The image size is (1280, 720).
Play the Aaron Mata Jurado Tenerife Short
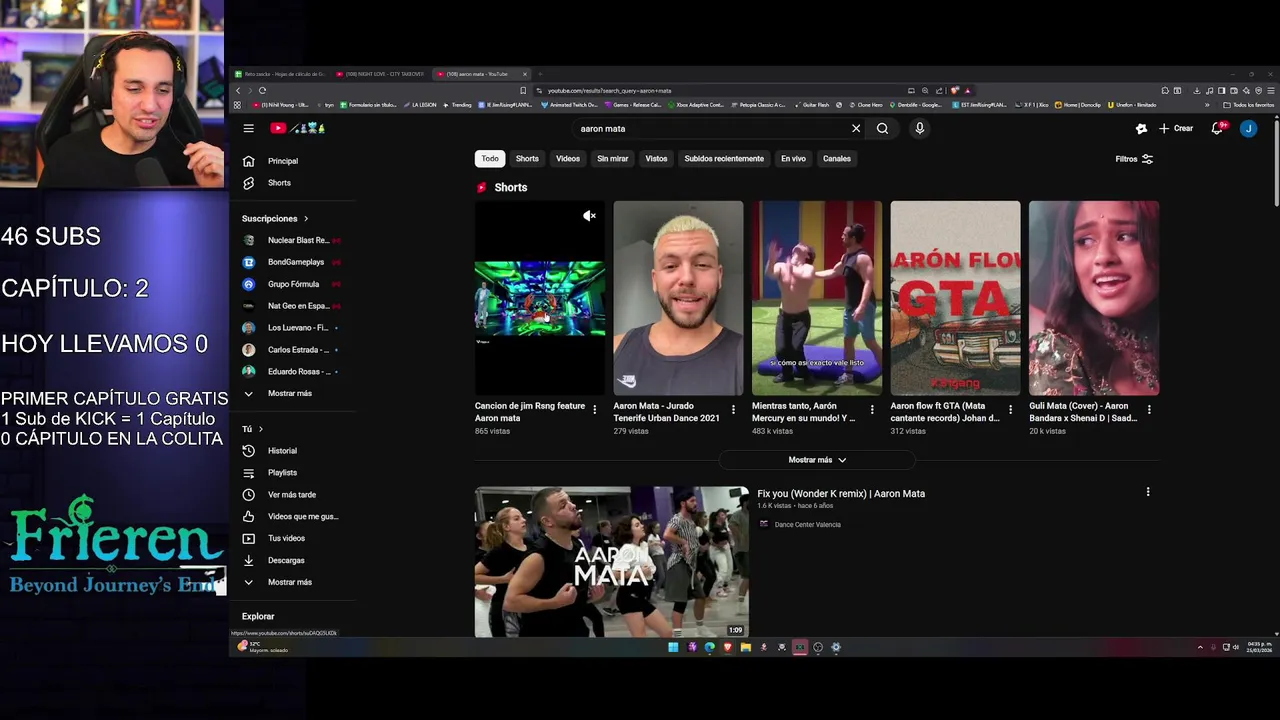[678, 298]
